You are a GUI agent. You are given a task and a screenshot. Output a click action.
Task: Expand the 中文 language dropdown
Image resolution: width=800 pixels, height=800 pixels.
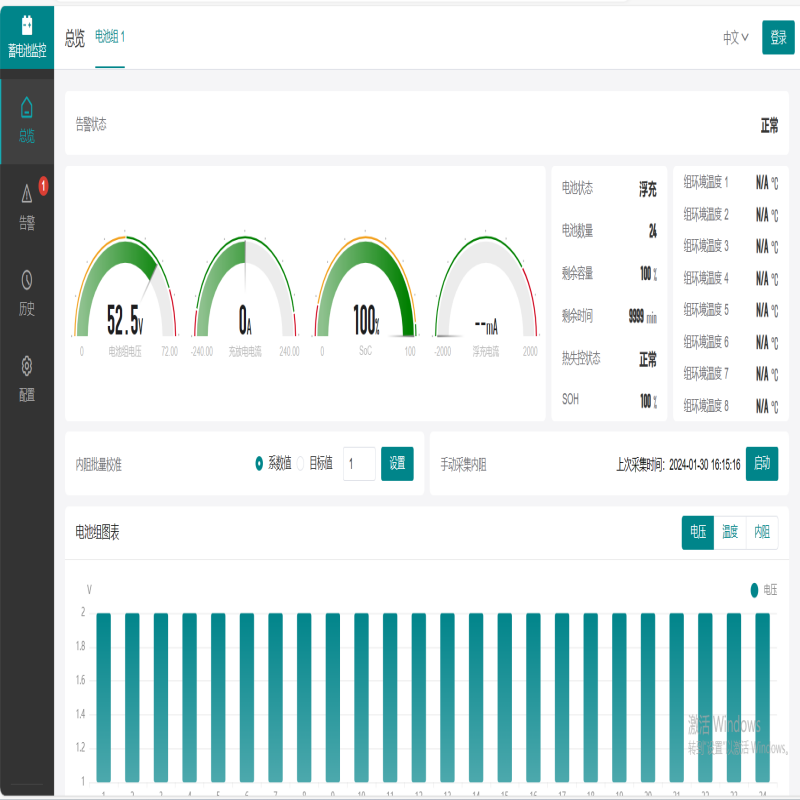(x=736, y=38)
